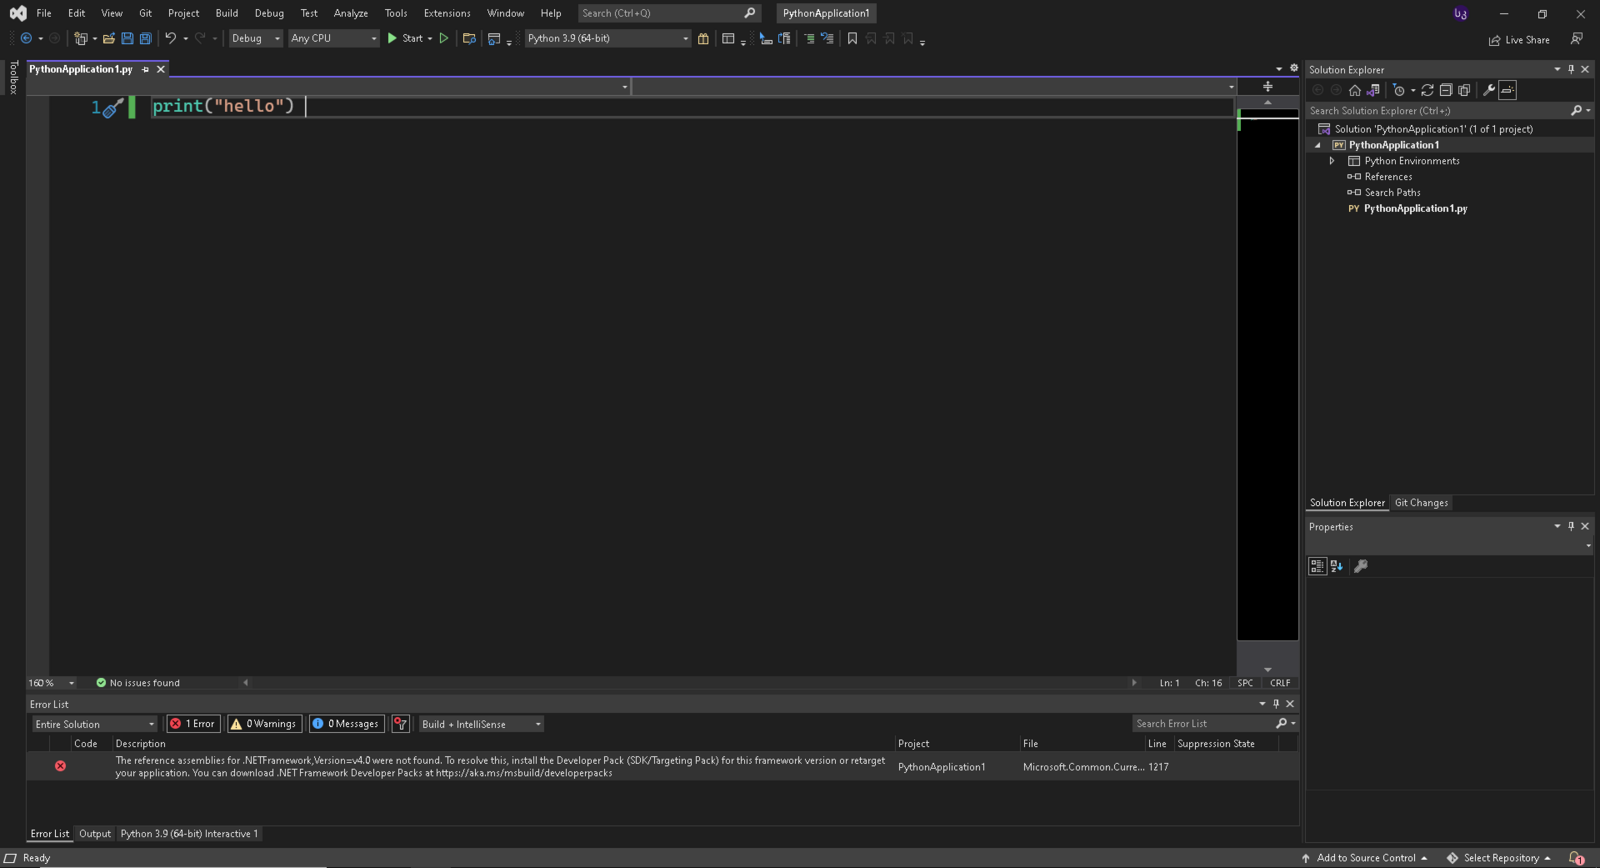
Task: Toggle the 0 Warnings filter button
Action: (264, 724)
